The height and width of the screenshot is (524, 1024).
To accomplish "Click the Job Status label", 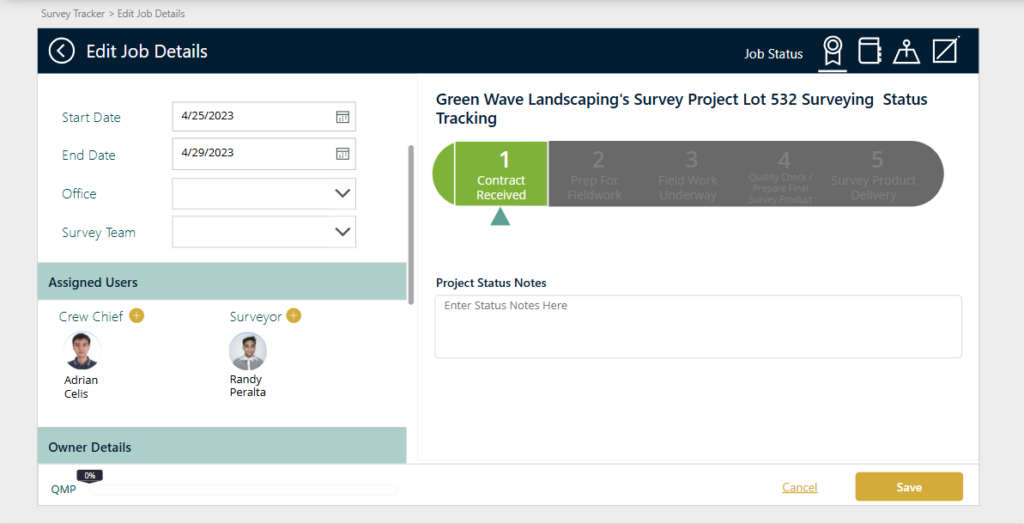I will point(773,54).
